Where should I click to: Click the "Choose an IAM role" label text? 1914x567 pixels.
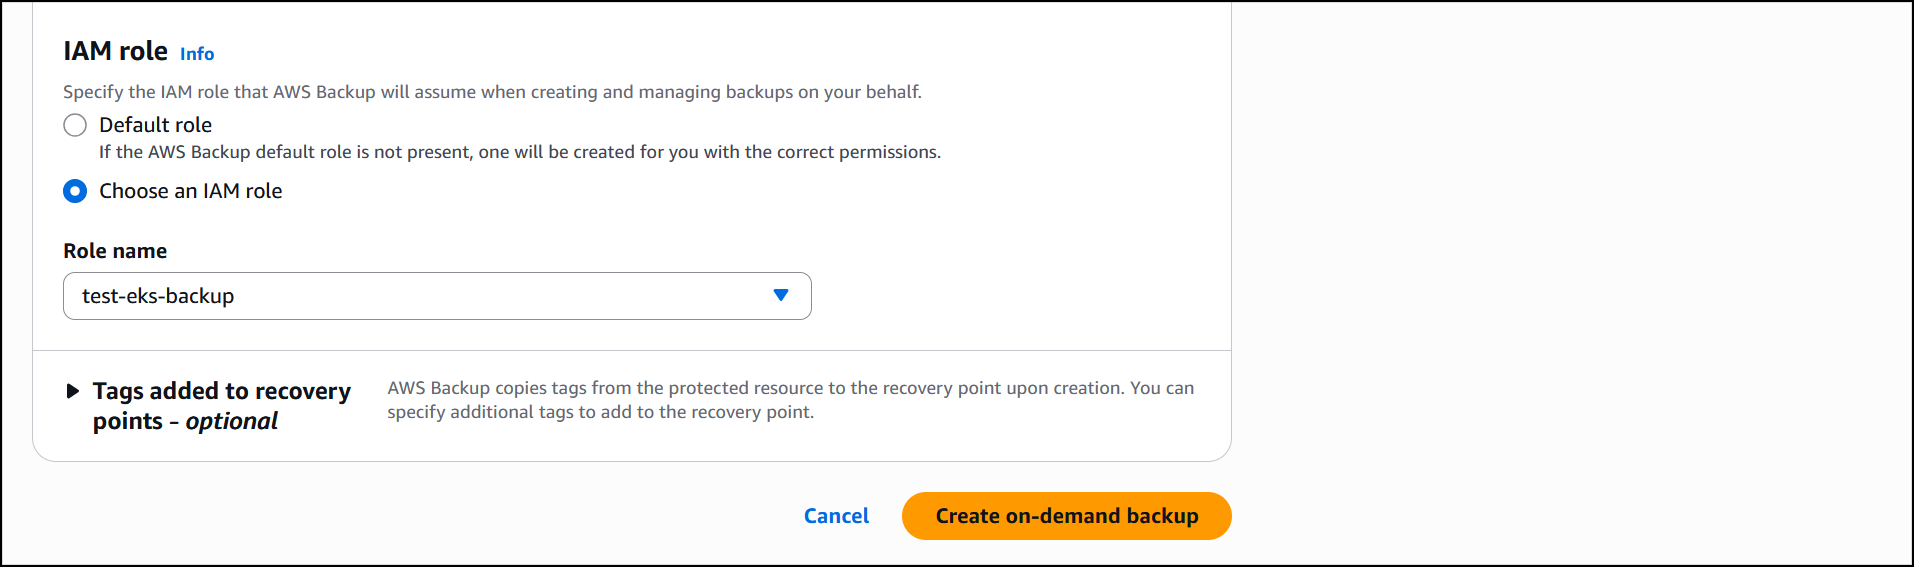point(190,191)
